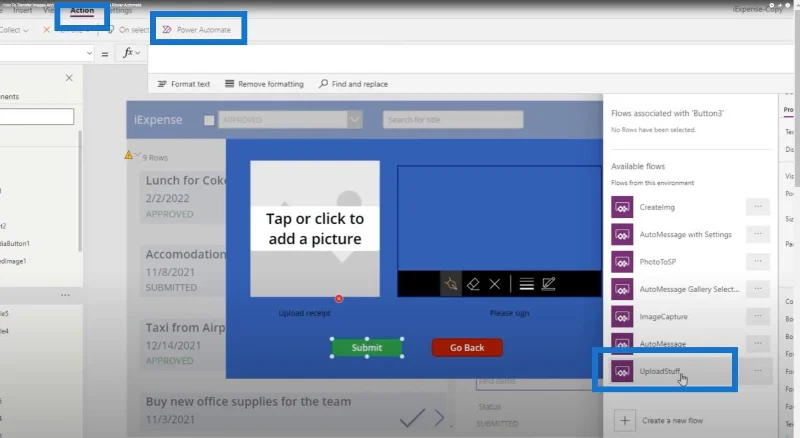Open more options for UploadStuff flow
Screen dimensions: 800x438
tap(758, 371)
